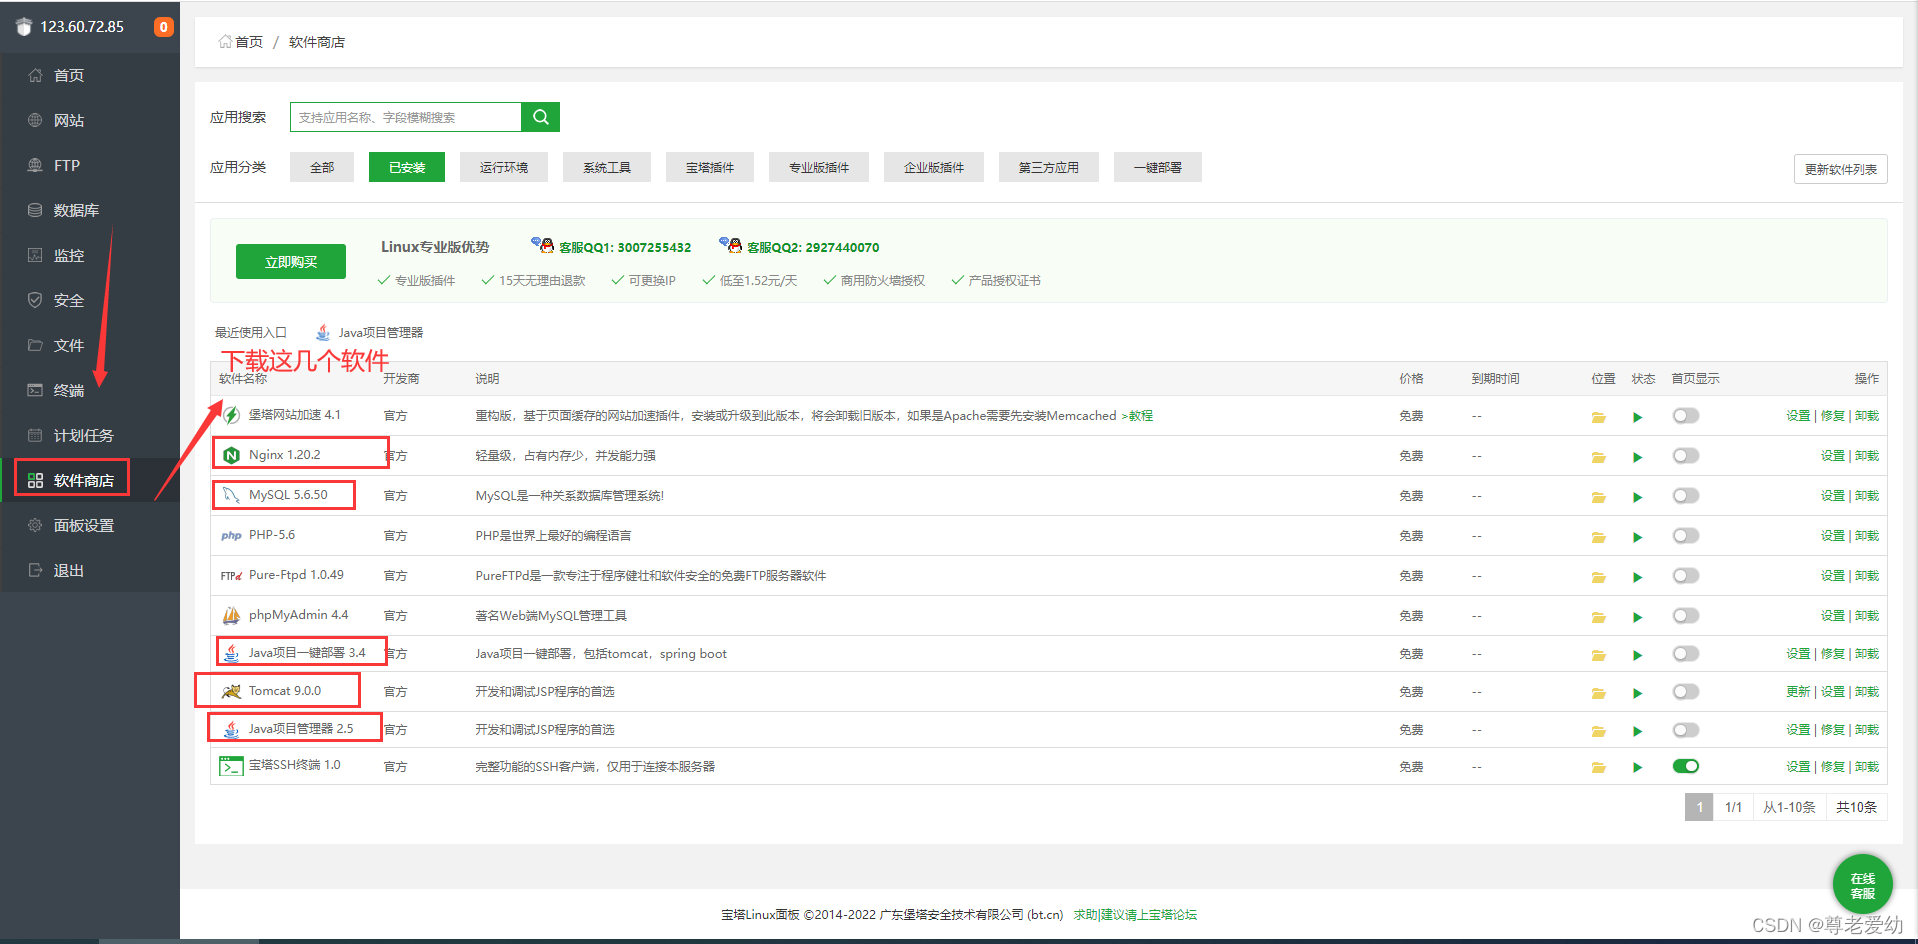Click 修复 link for Java项目管理器 2.5
1918x944 pixels.
(1832, 729)
